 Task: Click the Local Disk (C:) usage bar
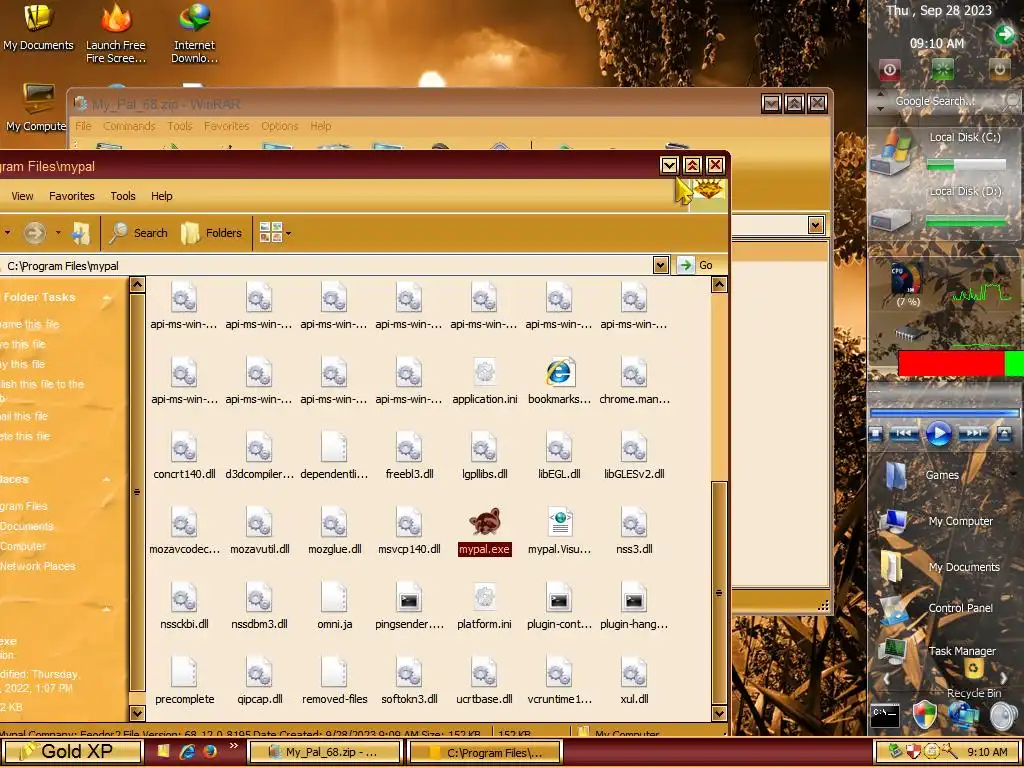(x=966, y=165)
